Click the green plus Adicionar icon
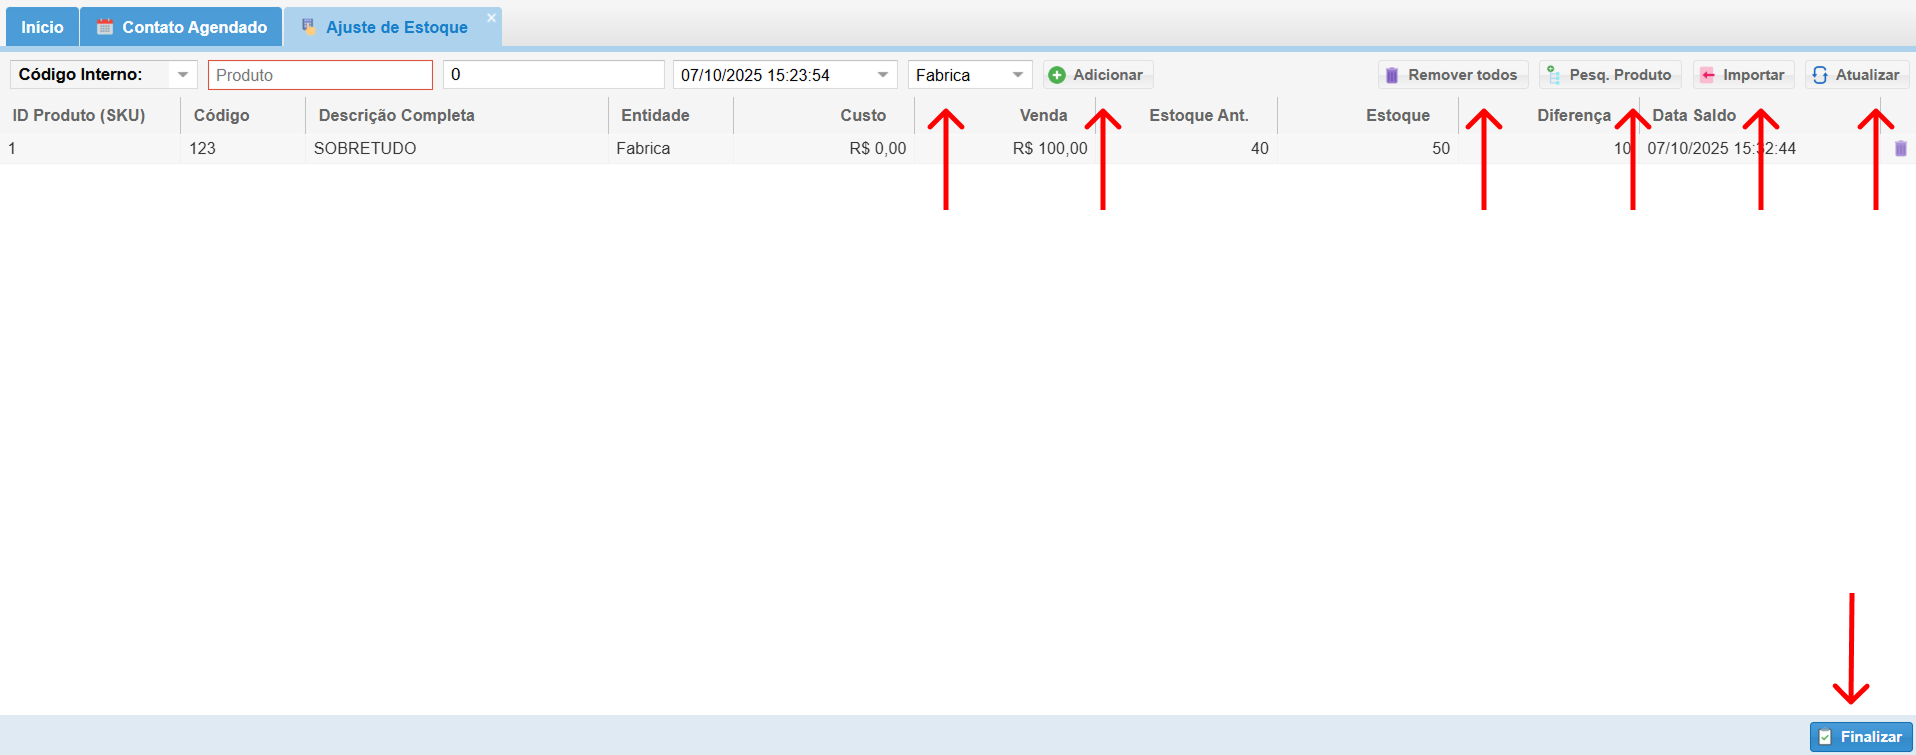This screenshot has height=755, width=1916. click(x=1057, y=75)
